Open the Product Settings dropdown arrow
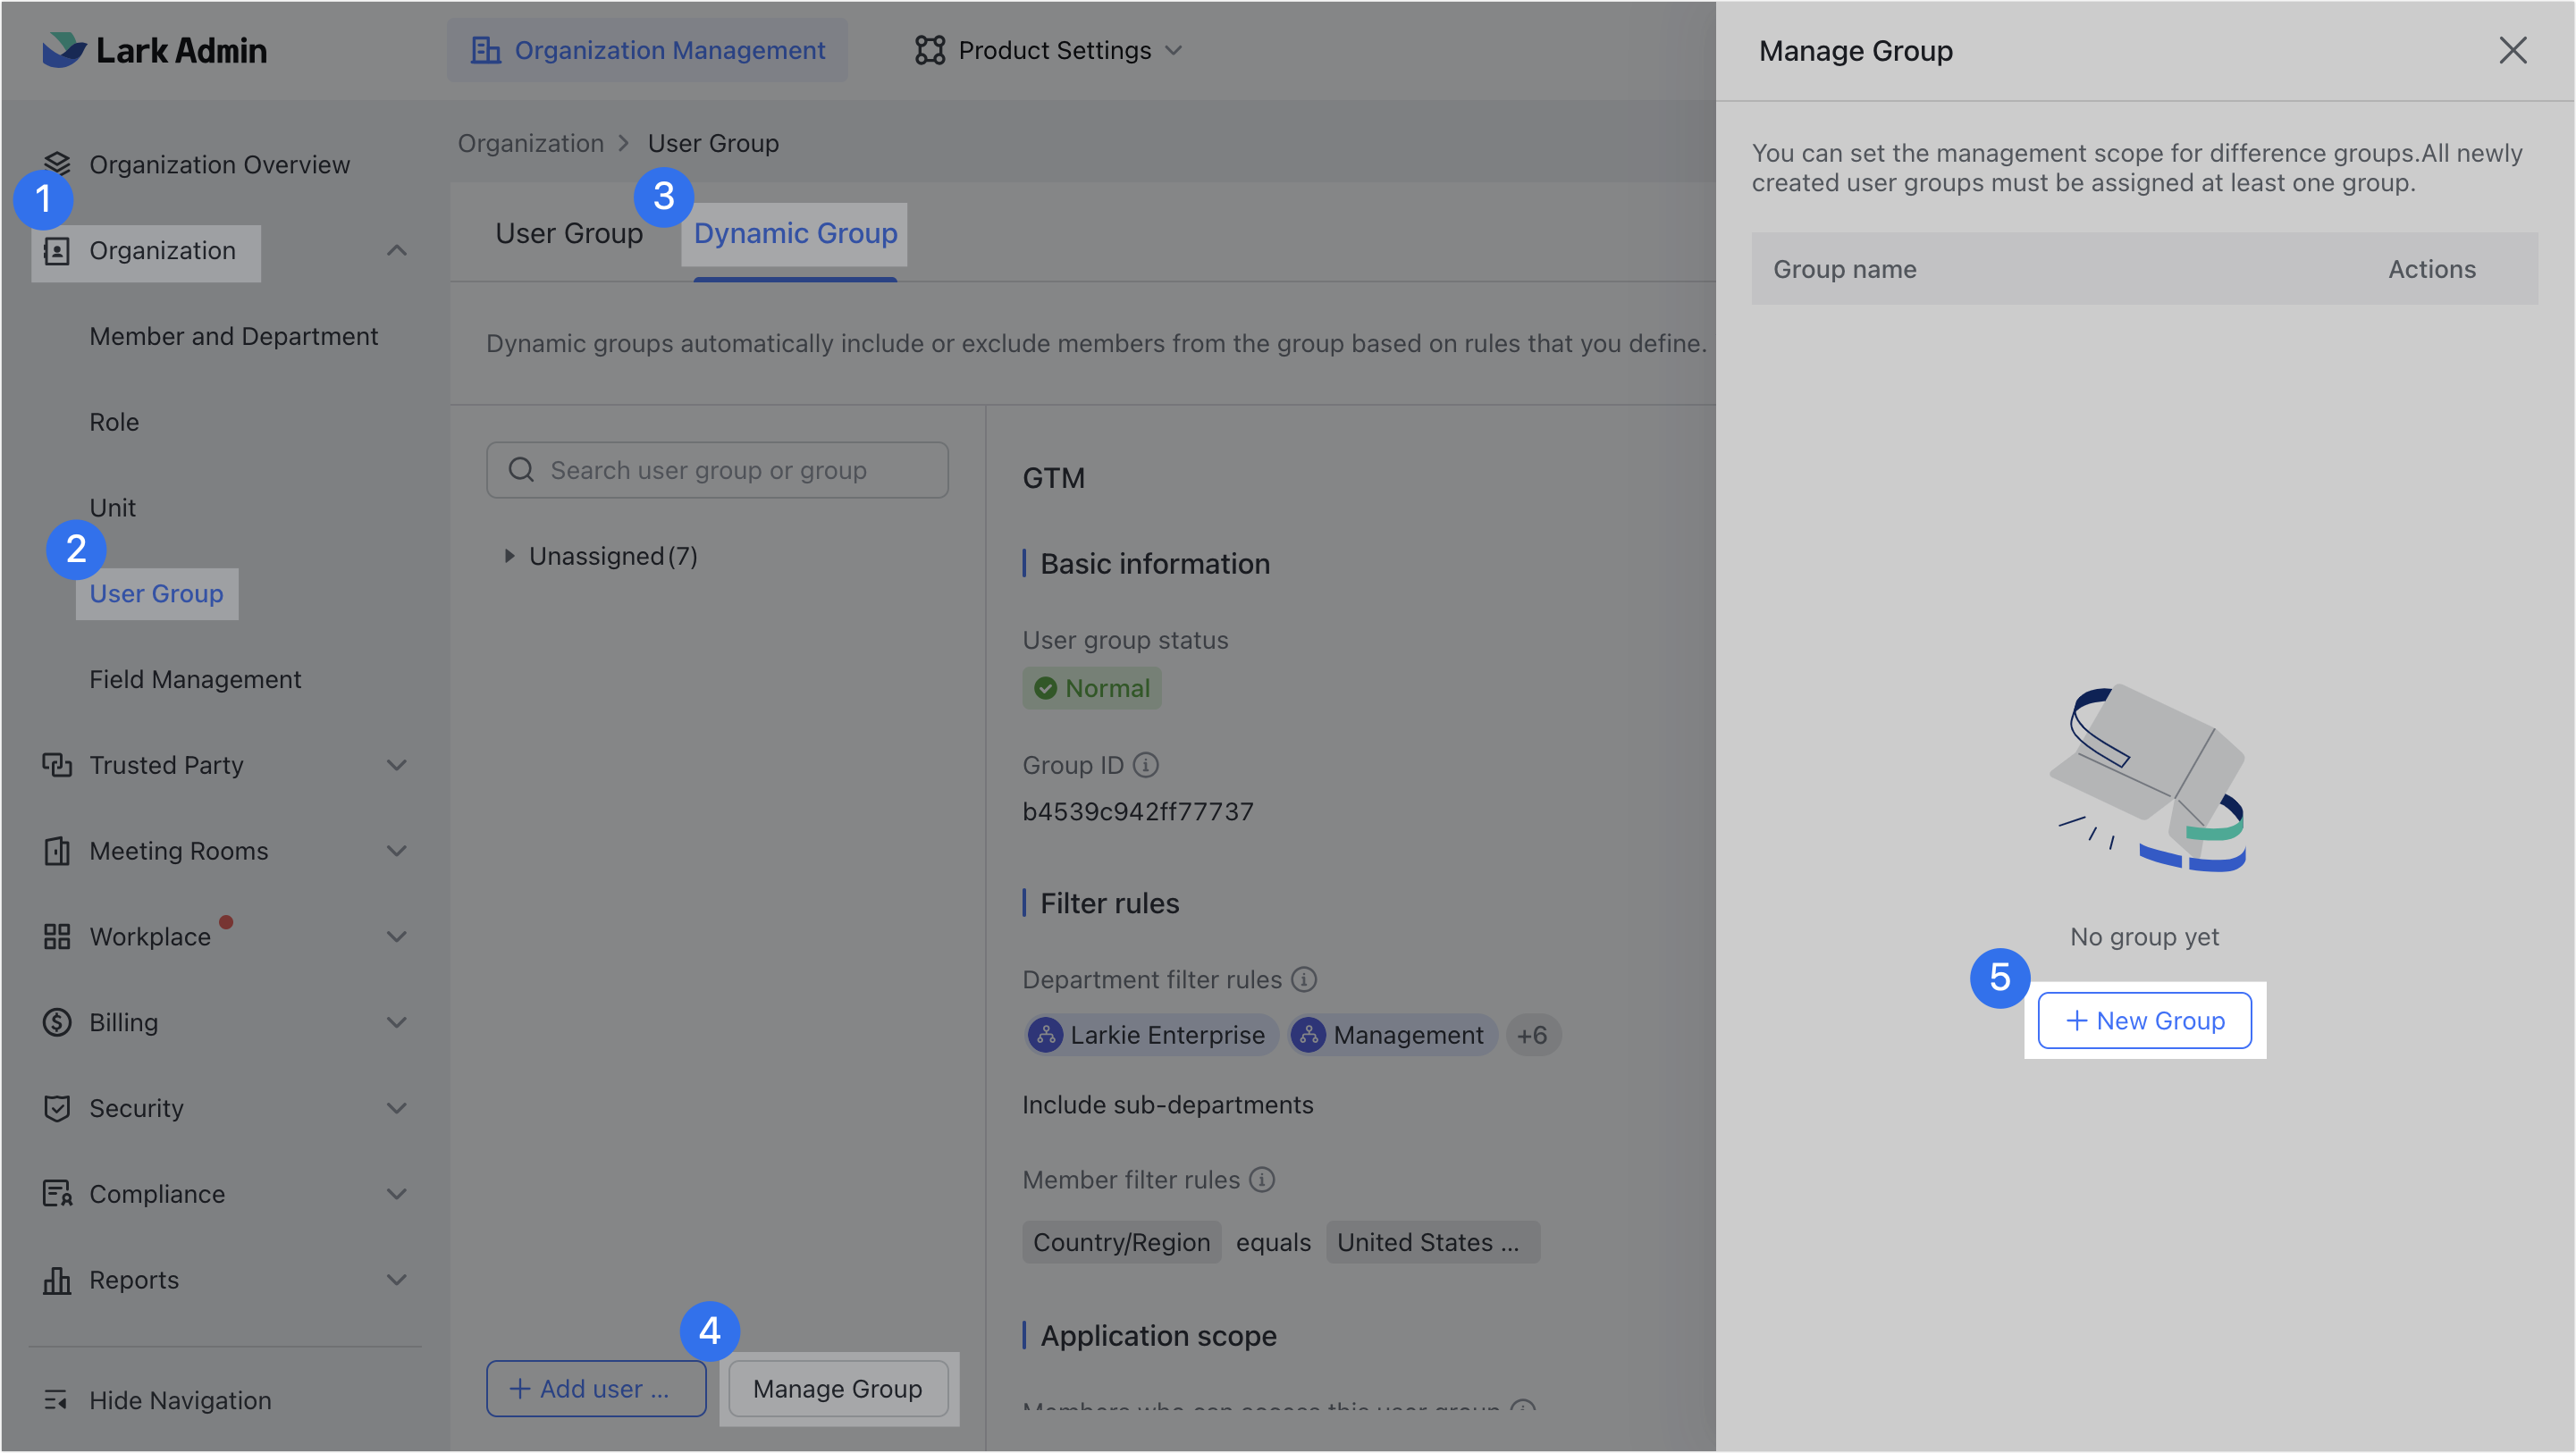The height and width of the screenshot is (1453, 2576). coord(1175,50)
